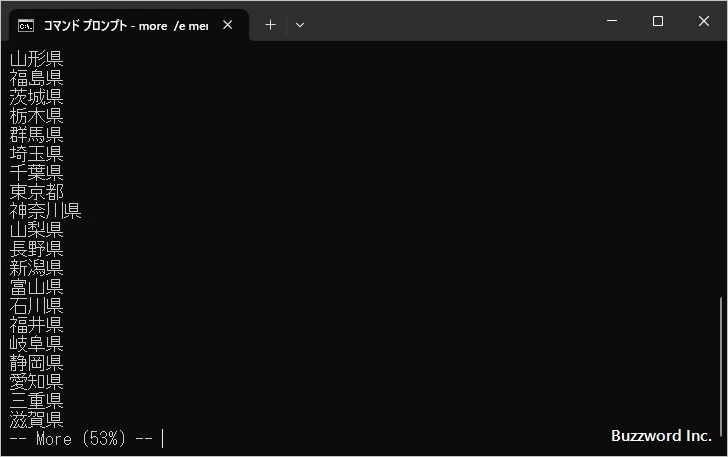
Task: Click the line 茨城県
Action: pyautogui.click(x=36, y=97)
